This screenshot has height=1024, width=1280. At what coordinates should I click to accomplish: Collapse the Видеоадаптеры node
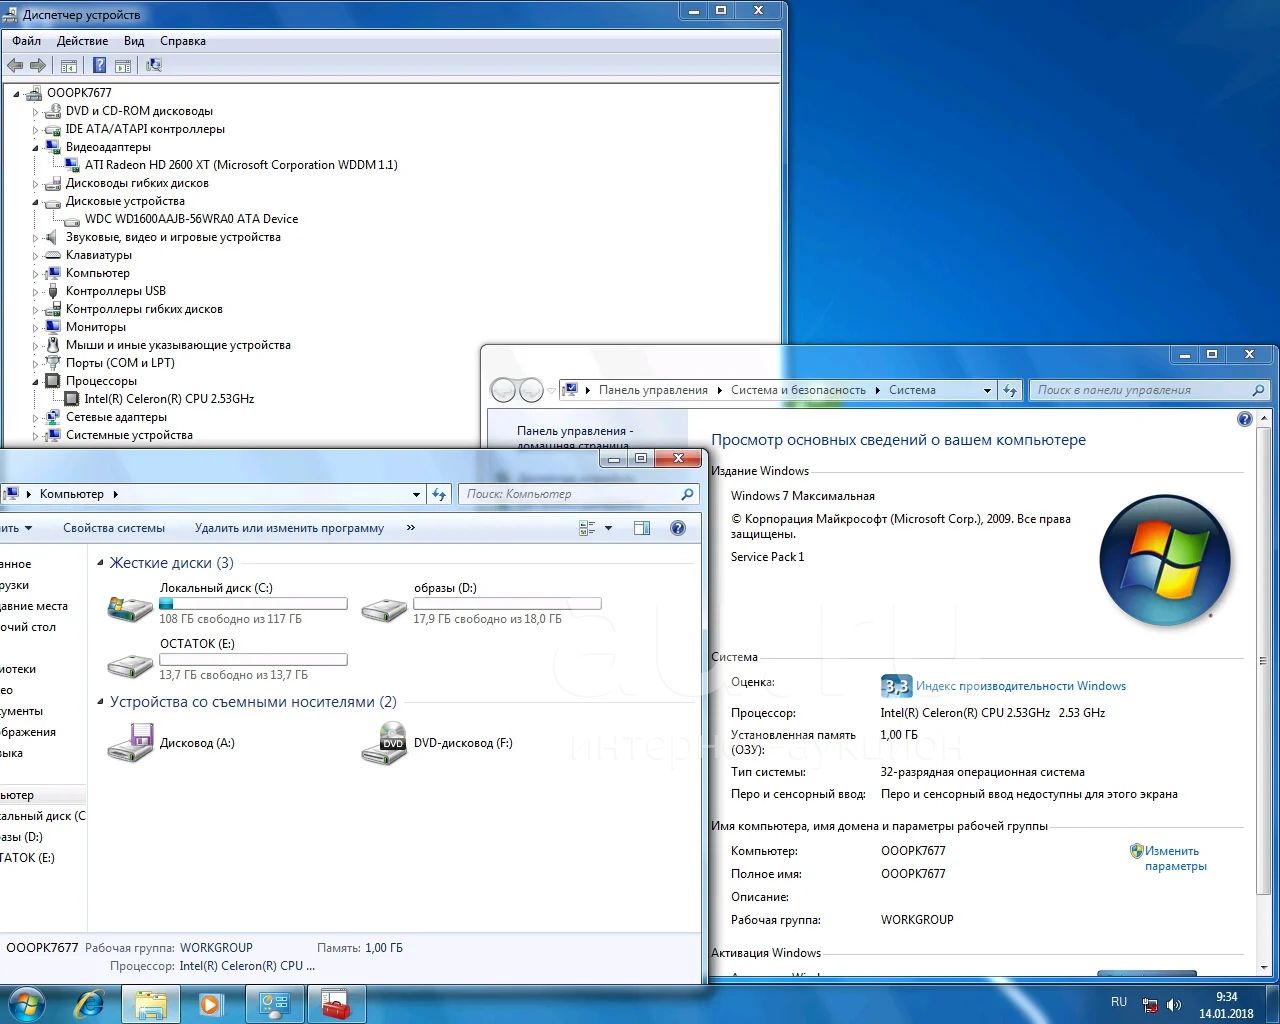(x=35, y=148)
